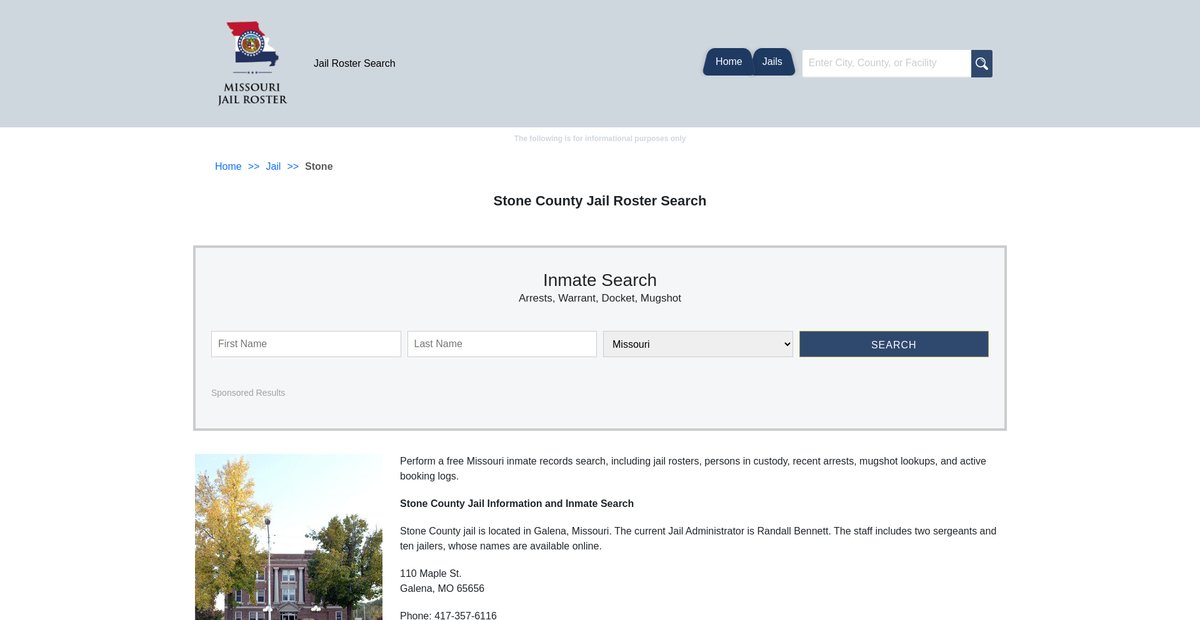This screenshot has width=1200, height=620.
Task: Open the Missouri state dropdown
Action: pos(698,344)
